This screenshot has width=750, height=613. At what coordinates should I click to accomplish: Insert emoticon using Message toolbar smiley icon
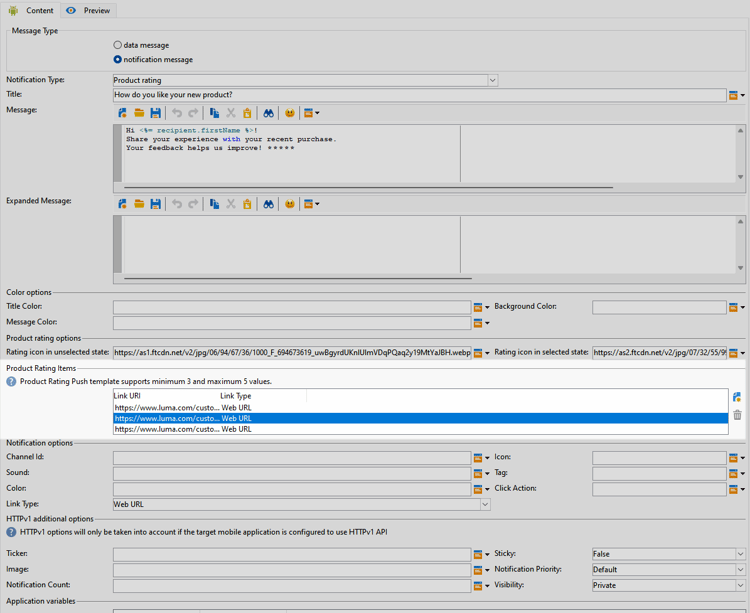pos(289,113)
